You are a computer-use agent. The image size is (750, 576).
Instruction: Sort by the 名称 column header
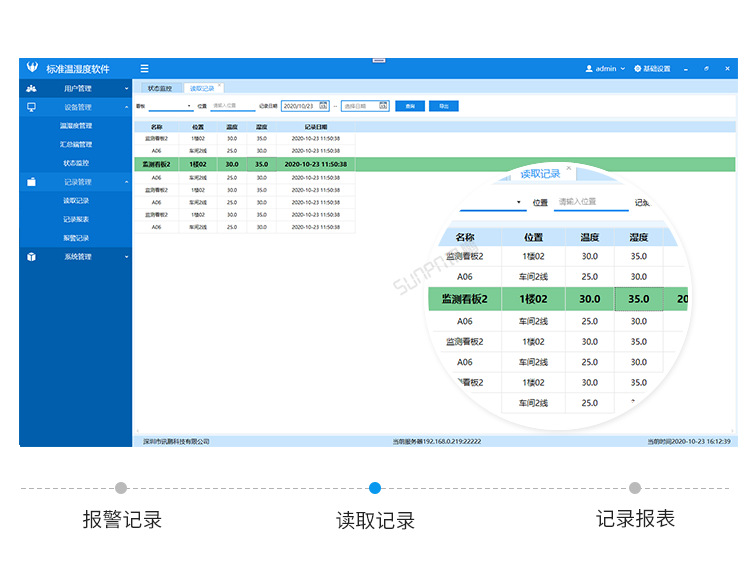[156, 127]
